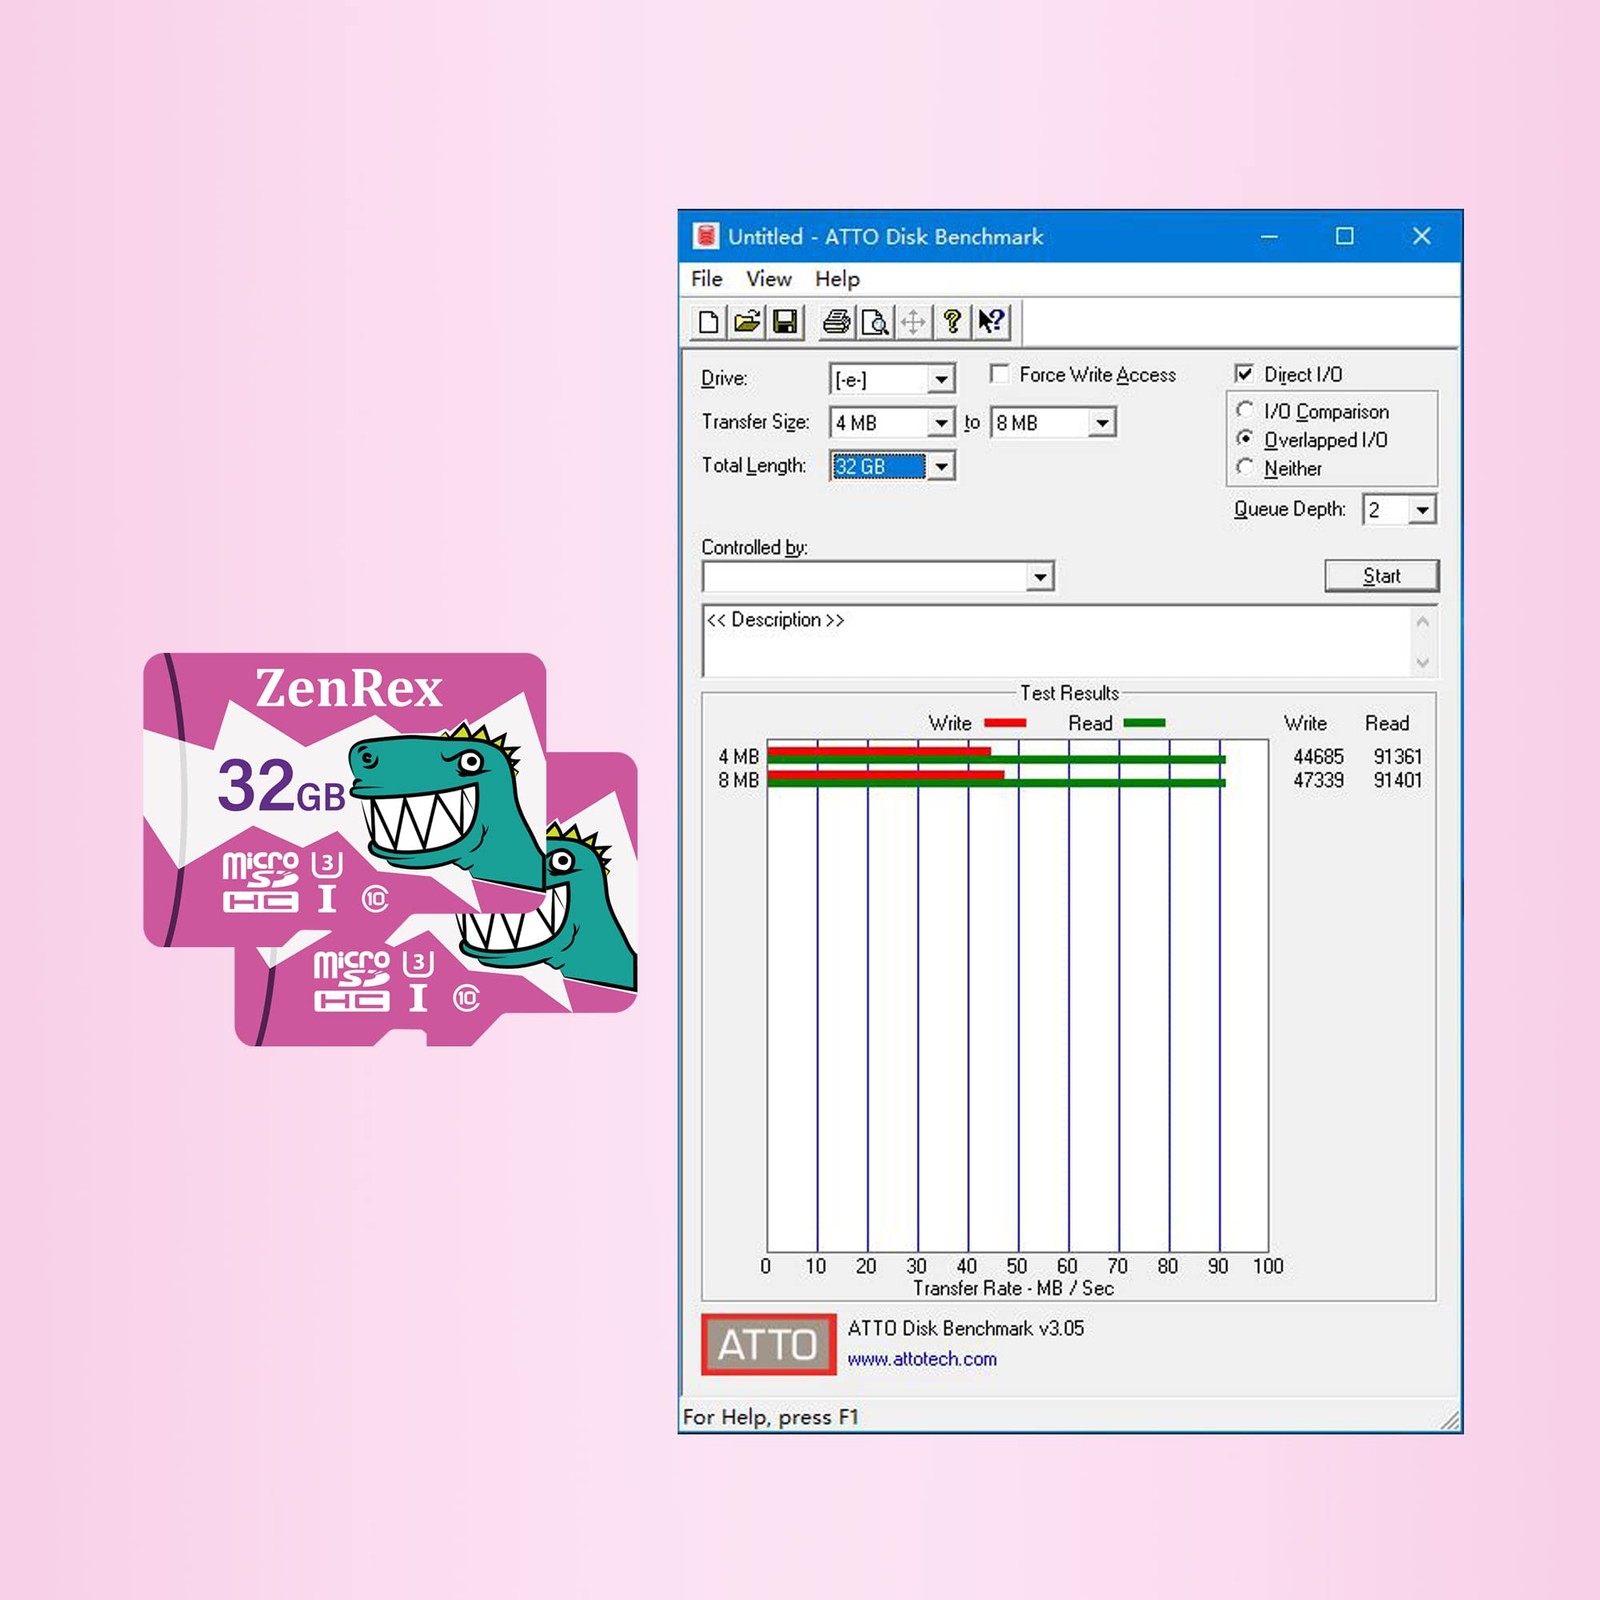Image resolution: width=1600 pixels, height=1600 pixels.
Task: Toggle the Direct I/O checkbox
Action: click(1244, 374)
